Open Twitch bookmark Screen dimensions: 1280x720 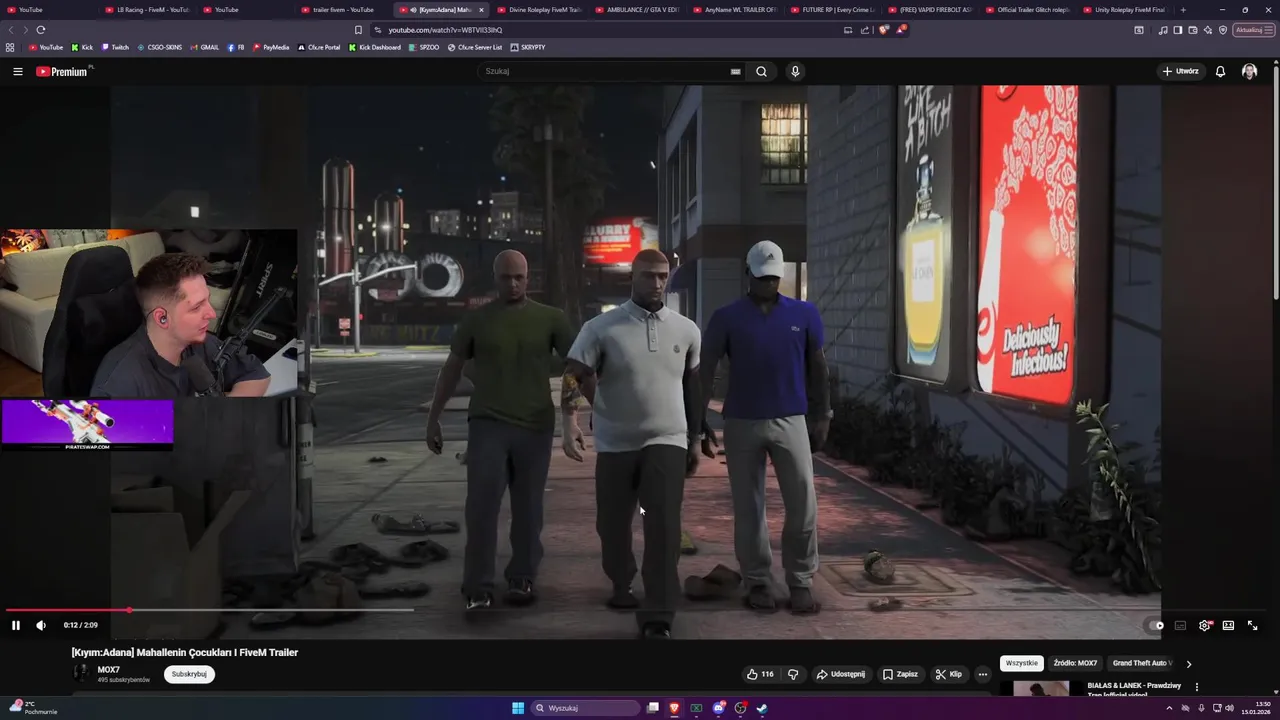tap(115, 47)
